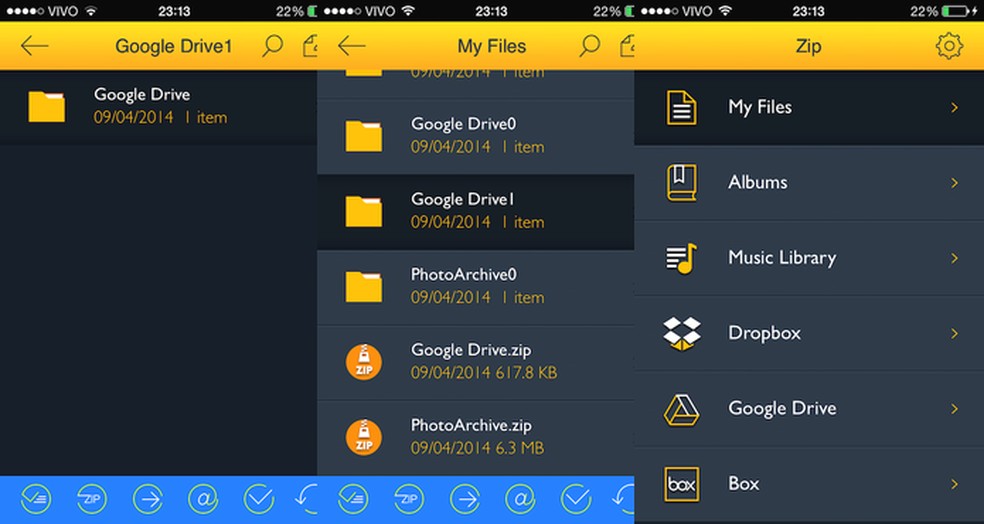
Task: Tap the email @ icon under Google Drive1
Action: [x=203, y=500]
